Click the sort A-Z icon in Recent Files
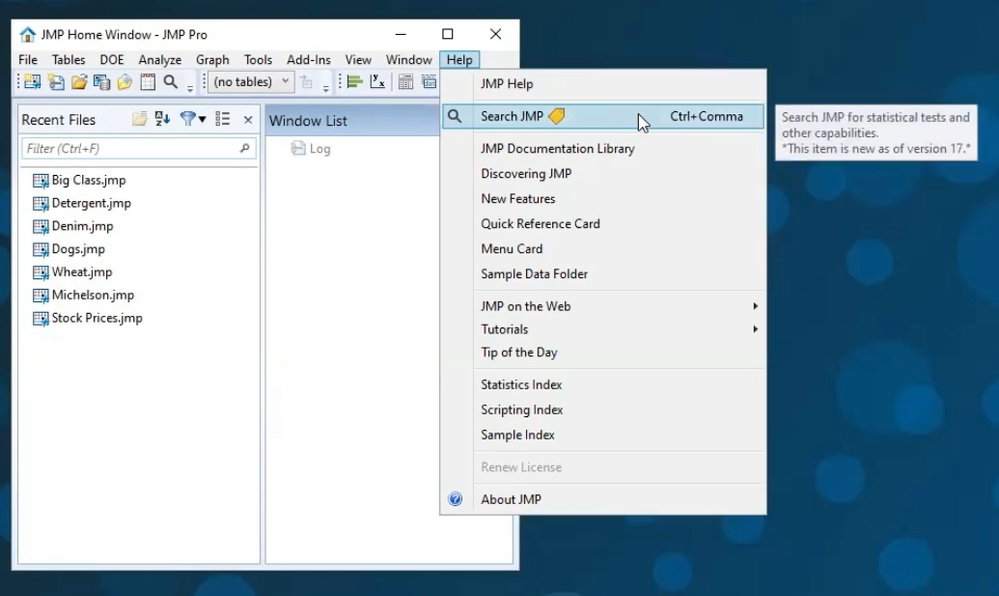Viewport: 999px width, 596px height. click(162, 119)
